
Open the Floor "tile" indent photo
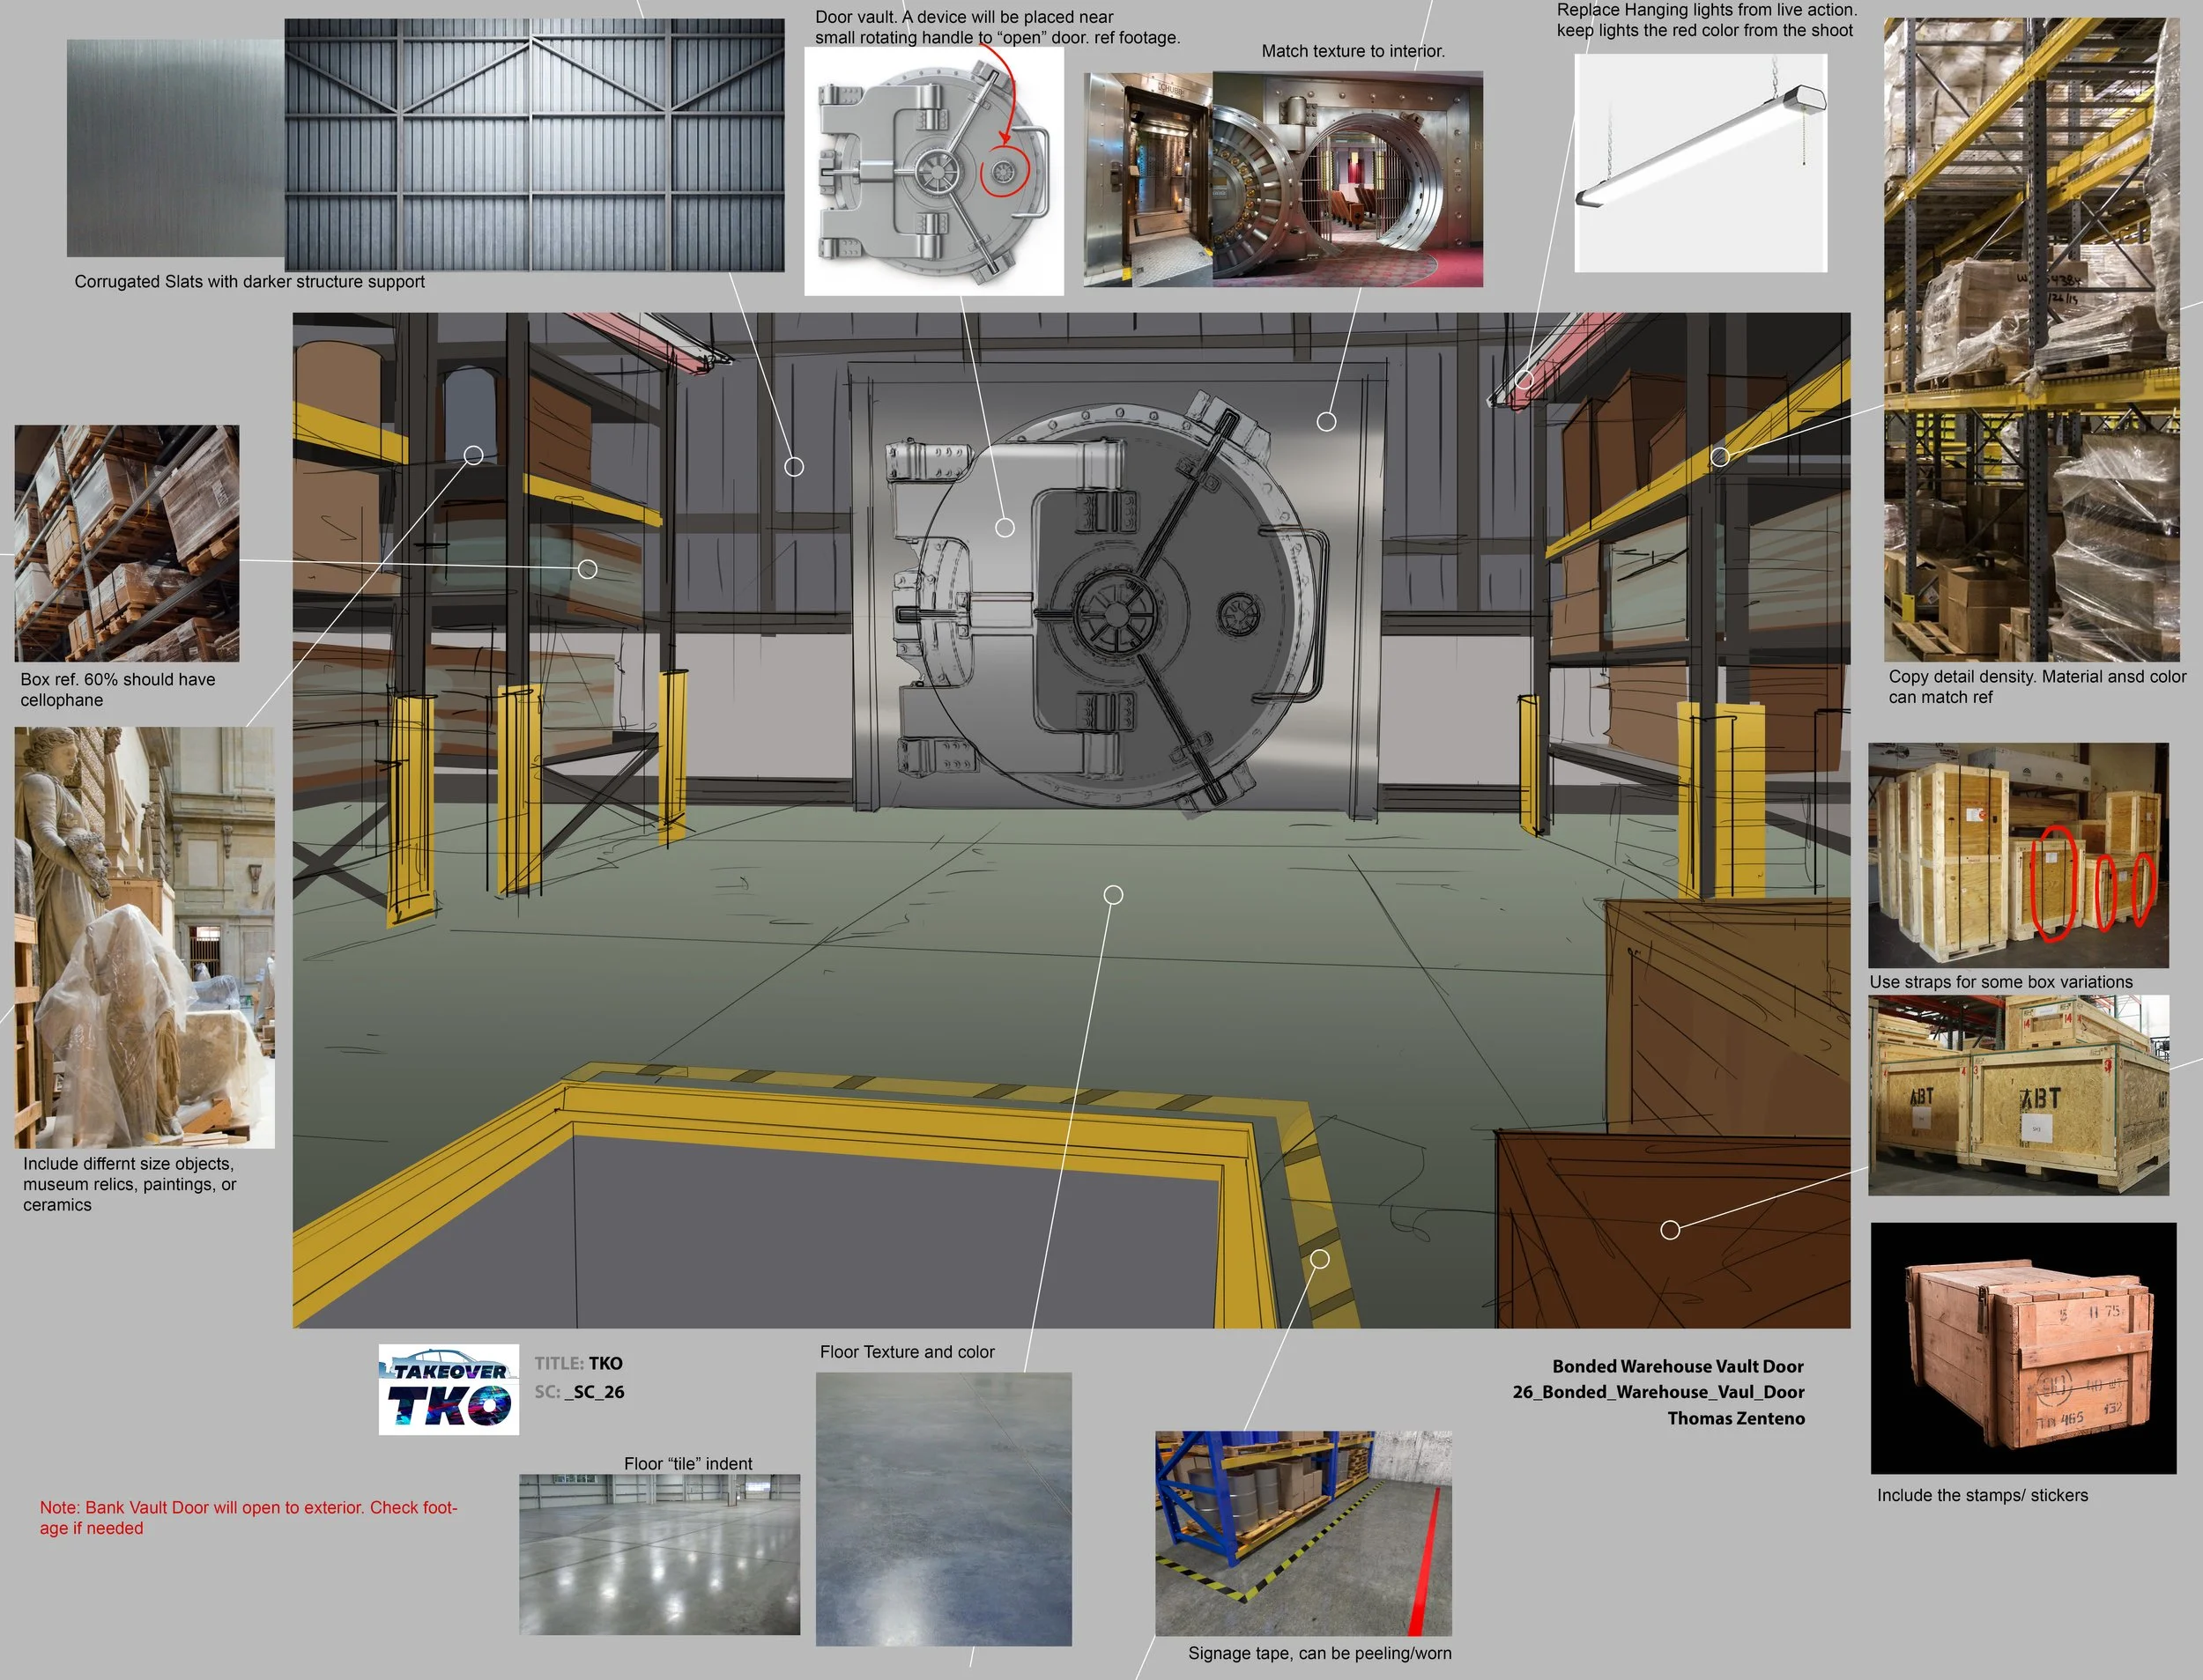tap(659, 1554)
